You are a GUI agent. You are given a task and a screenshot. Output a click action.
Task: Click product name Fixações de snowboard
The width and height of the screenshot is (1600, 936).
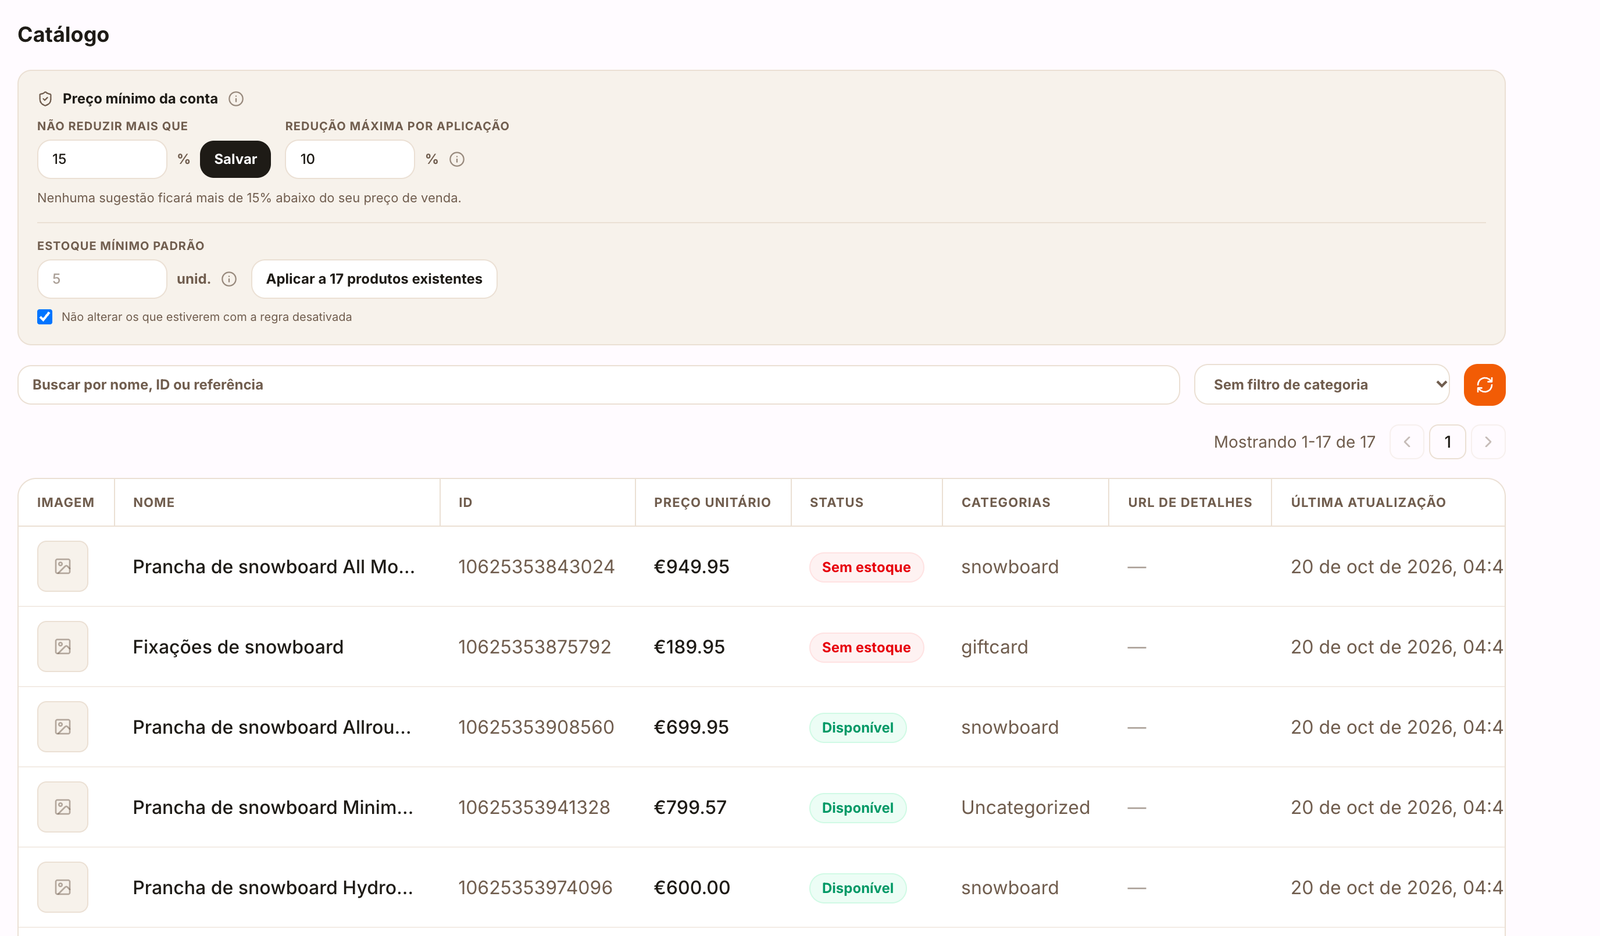click(238, 647)
